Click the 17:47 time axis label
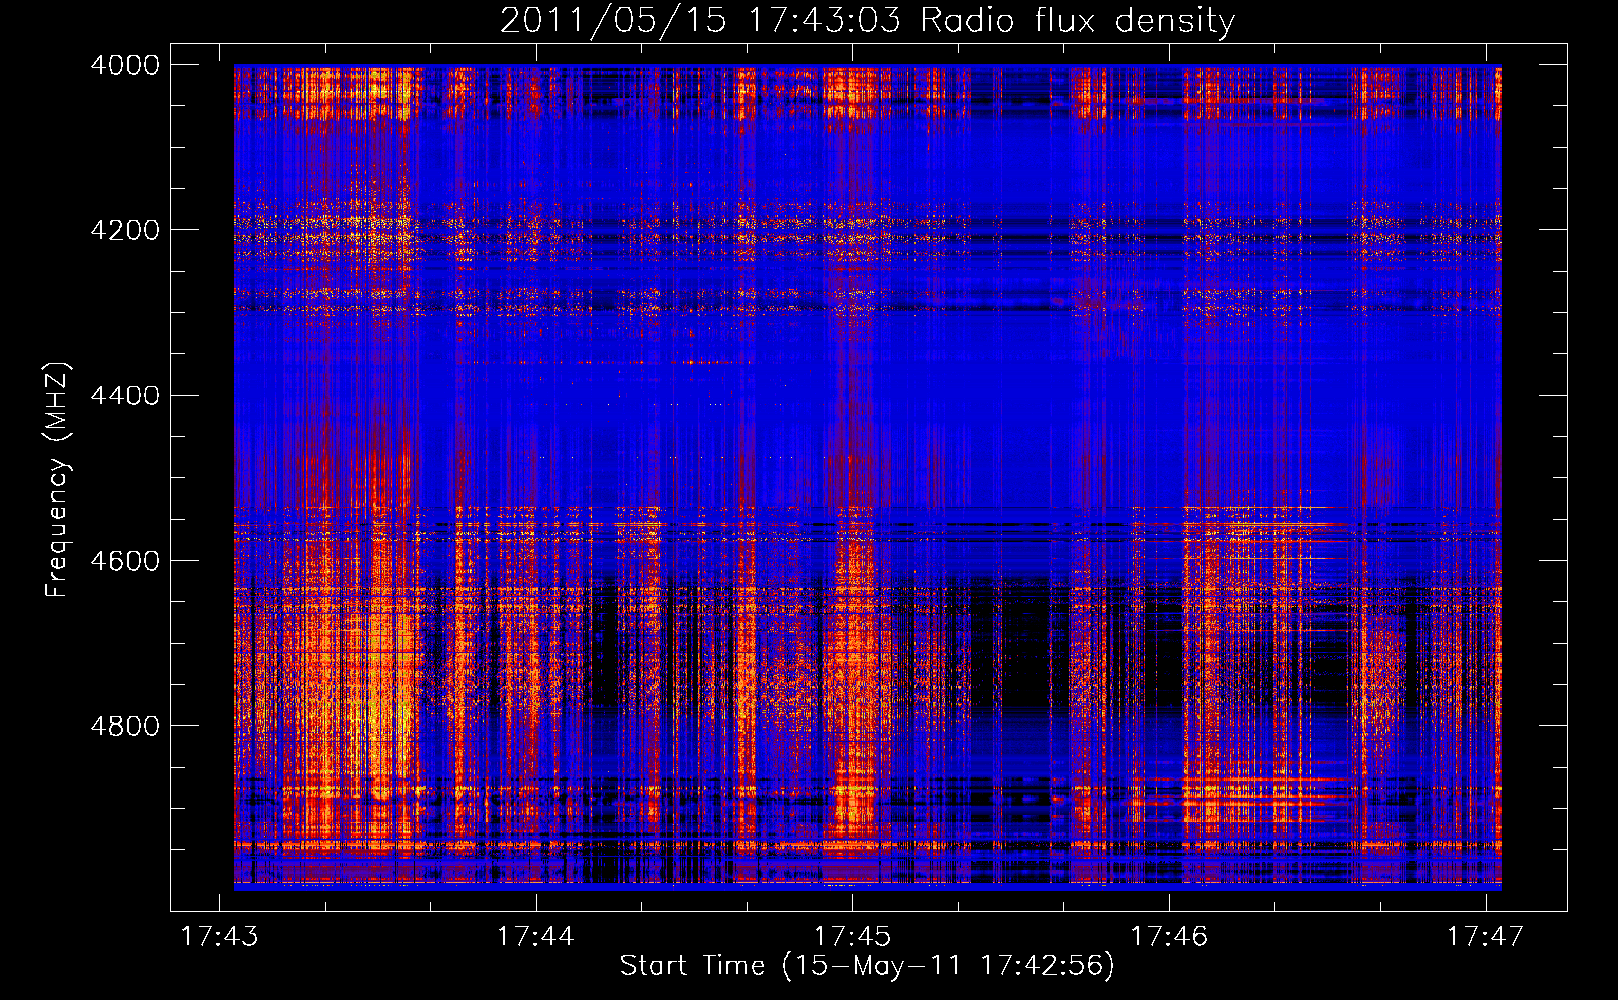1618x1000 pixels. [1486, 936]
